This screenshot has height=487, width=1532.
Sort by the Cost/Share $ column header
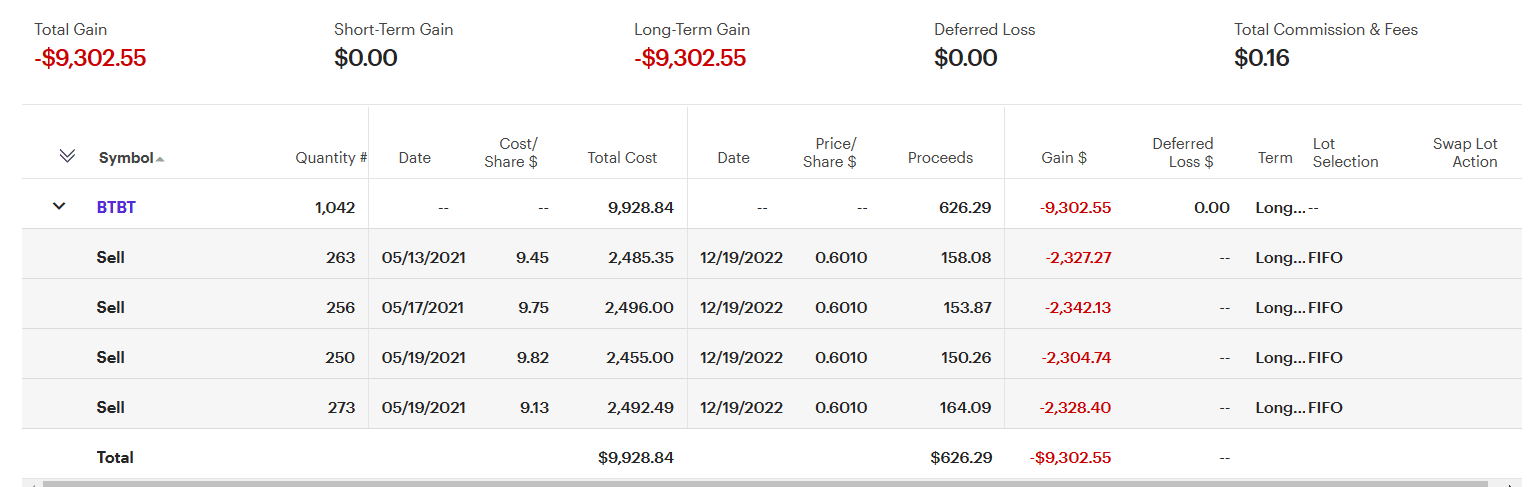click(511, 153)
